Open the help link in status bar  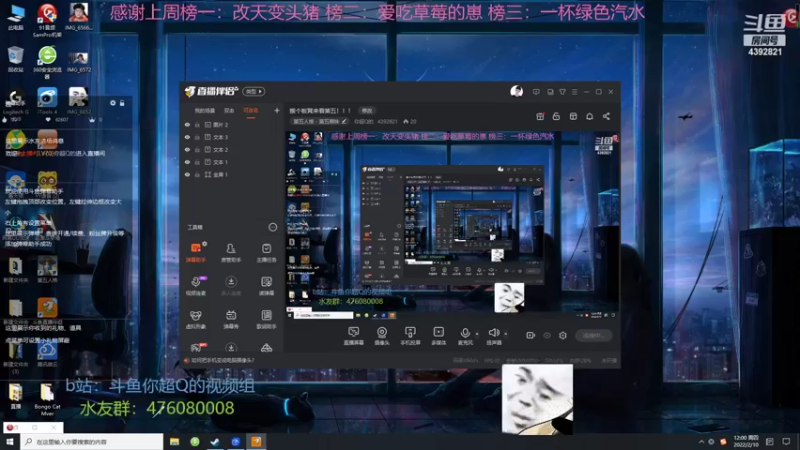point(223,360)
